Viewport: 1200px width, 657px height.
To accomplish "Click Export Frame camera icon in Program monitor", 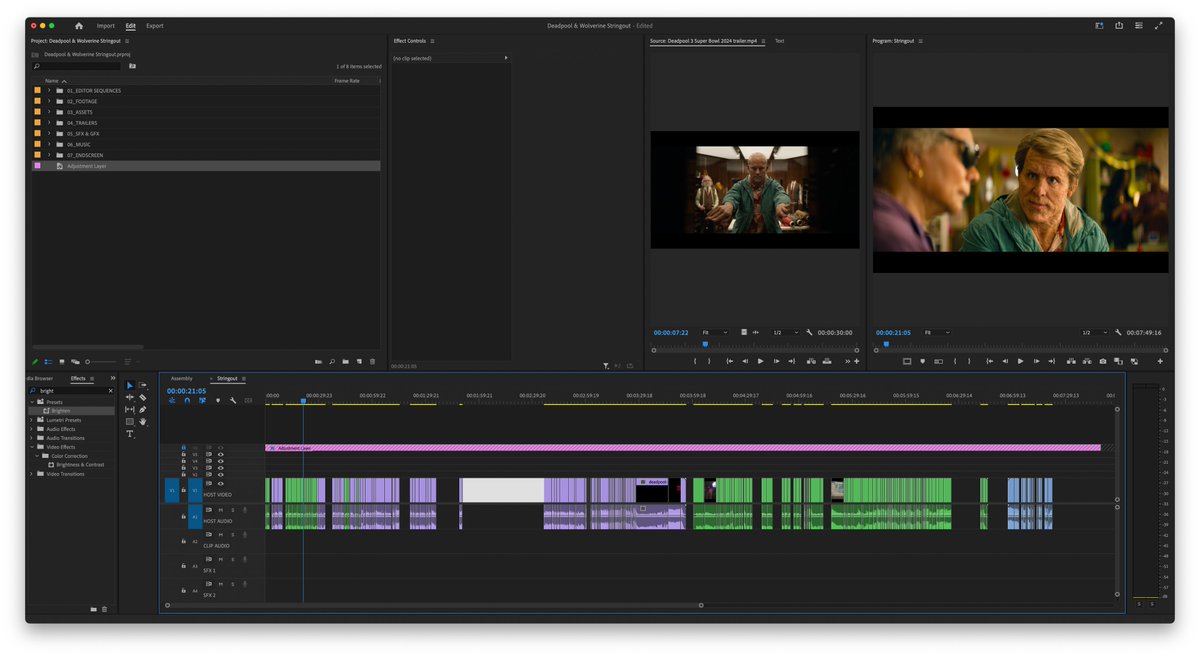I will coord(1103,361).
